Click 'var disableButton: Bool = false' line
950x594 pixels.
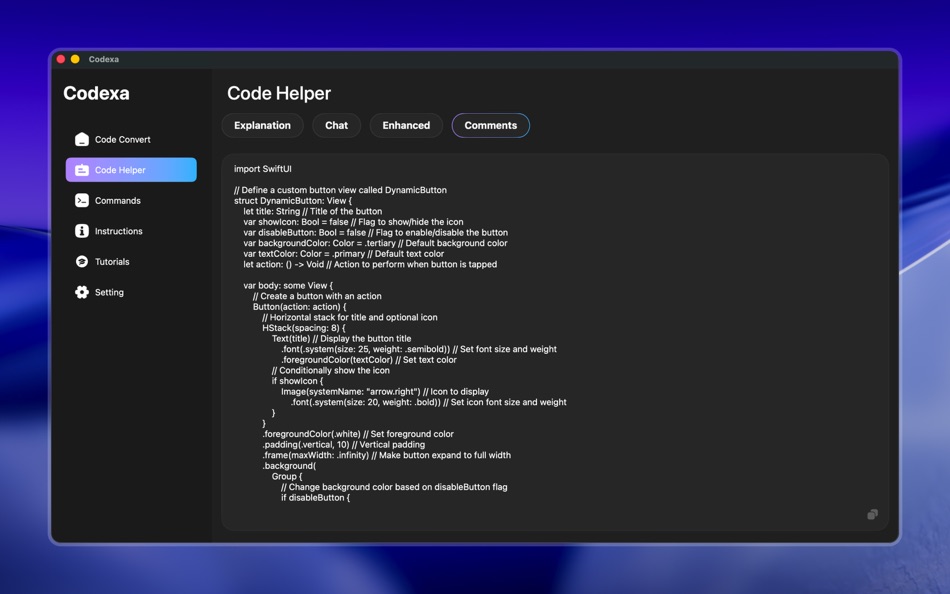pyautogui.click(x=376, y=233)
